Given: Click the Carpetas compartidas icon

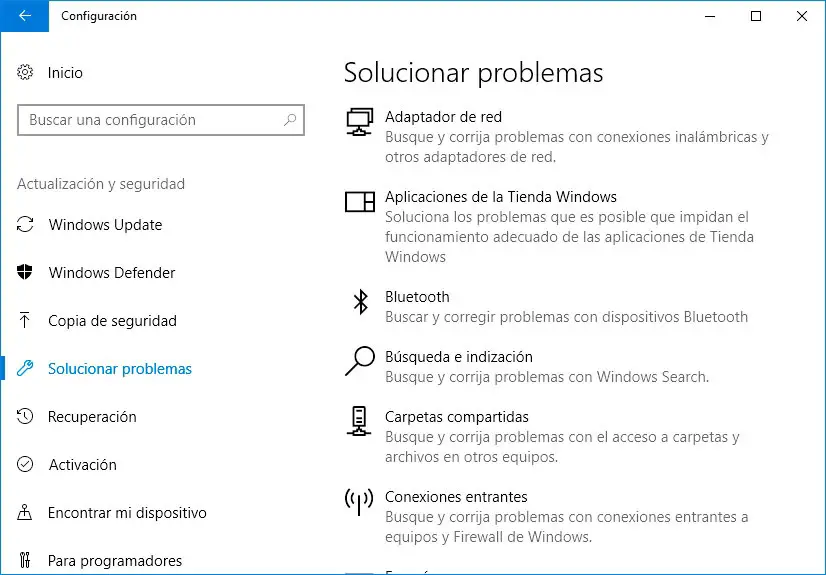Looking at the screenshot, I should [359, 422].
